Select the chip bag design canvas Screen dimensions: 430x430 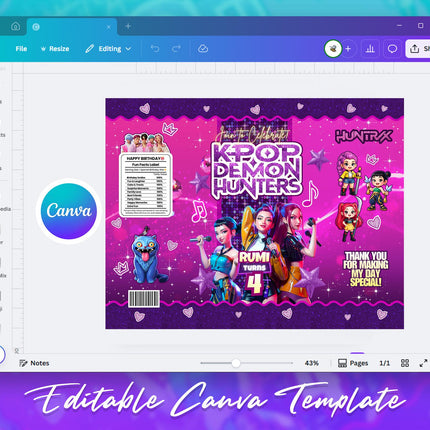point(255,214)
